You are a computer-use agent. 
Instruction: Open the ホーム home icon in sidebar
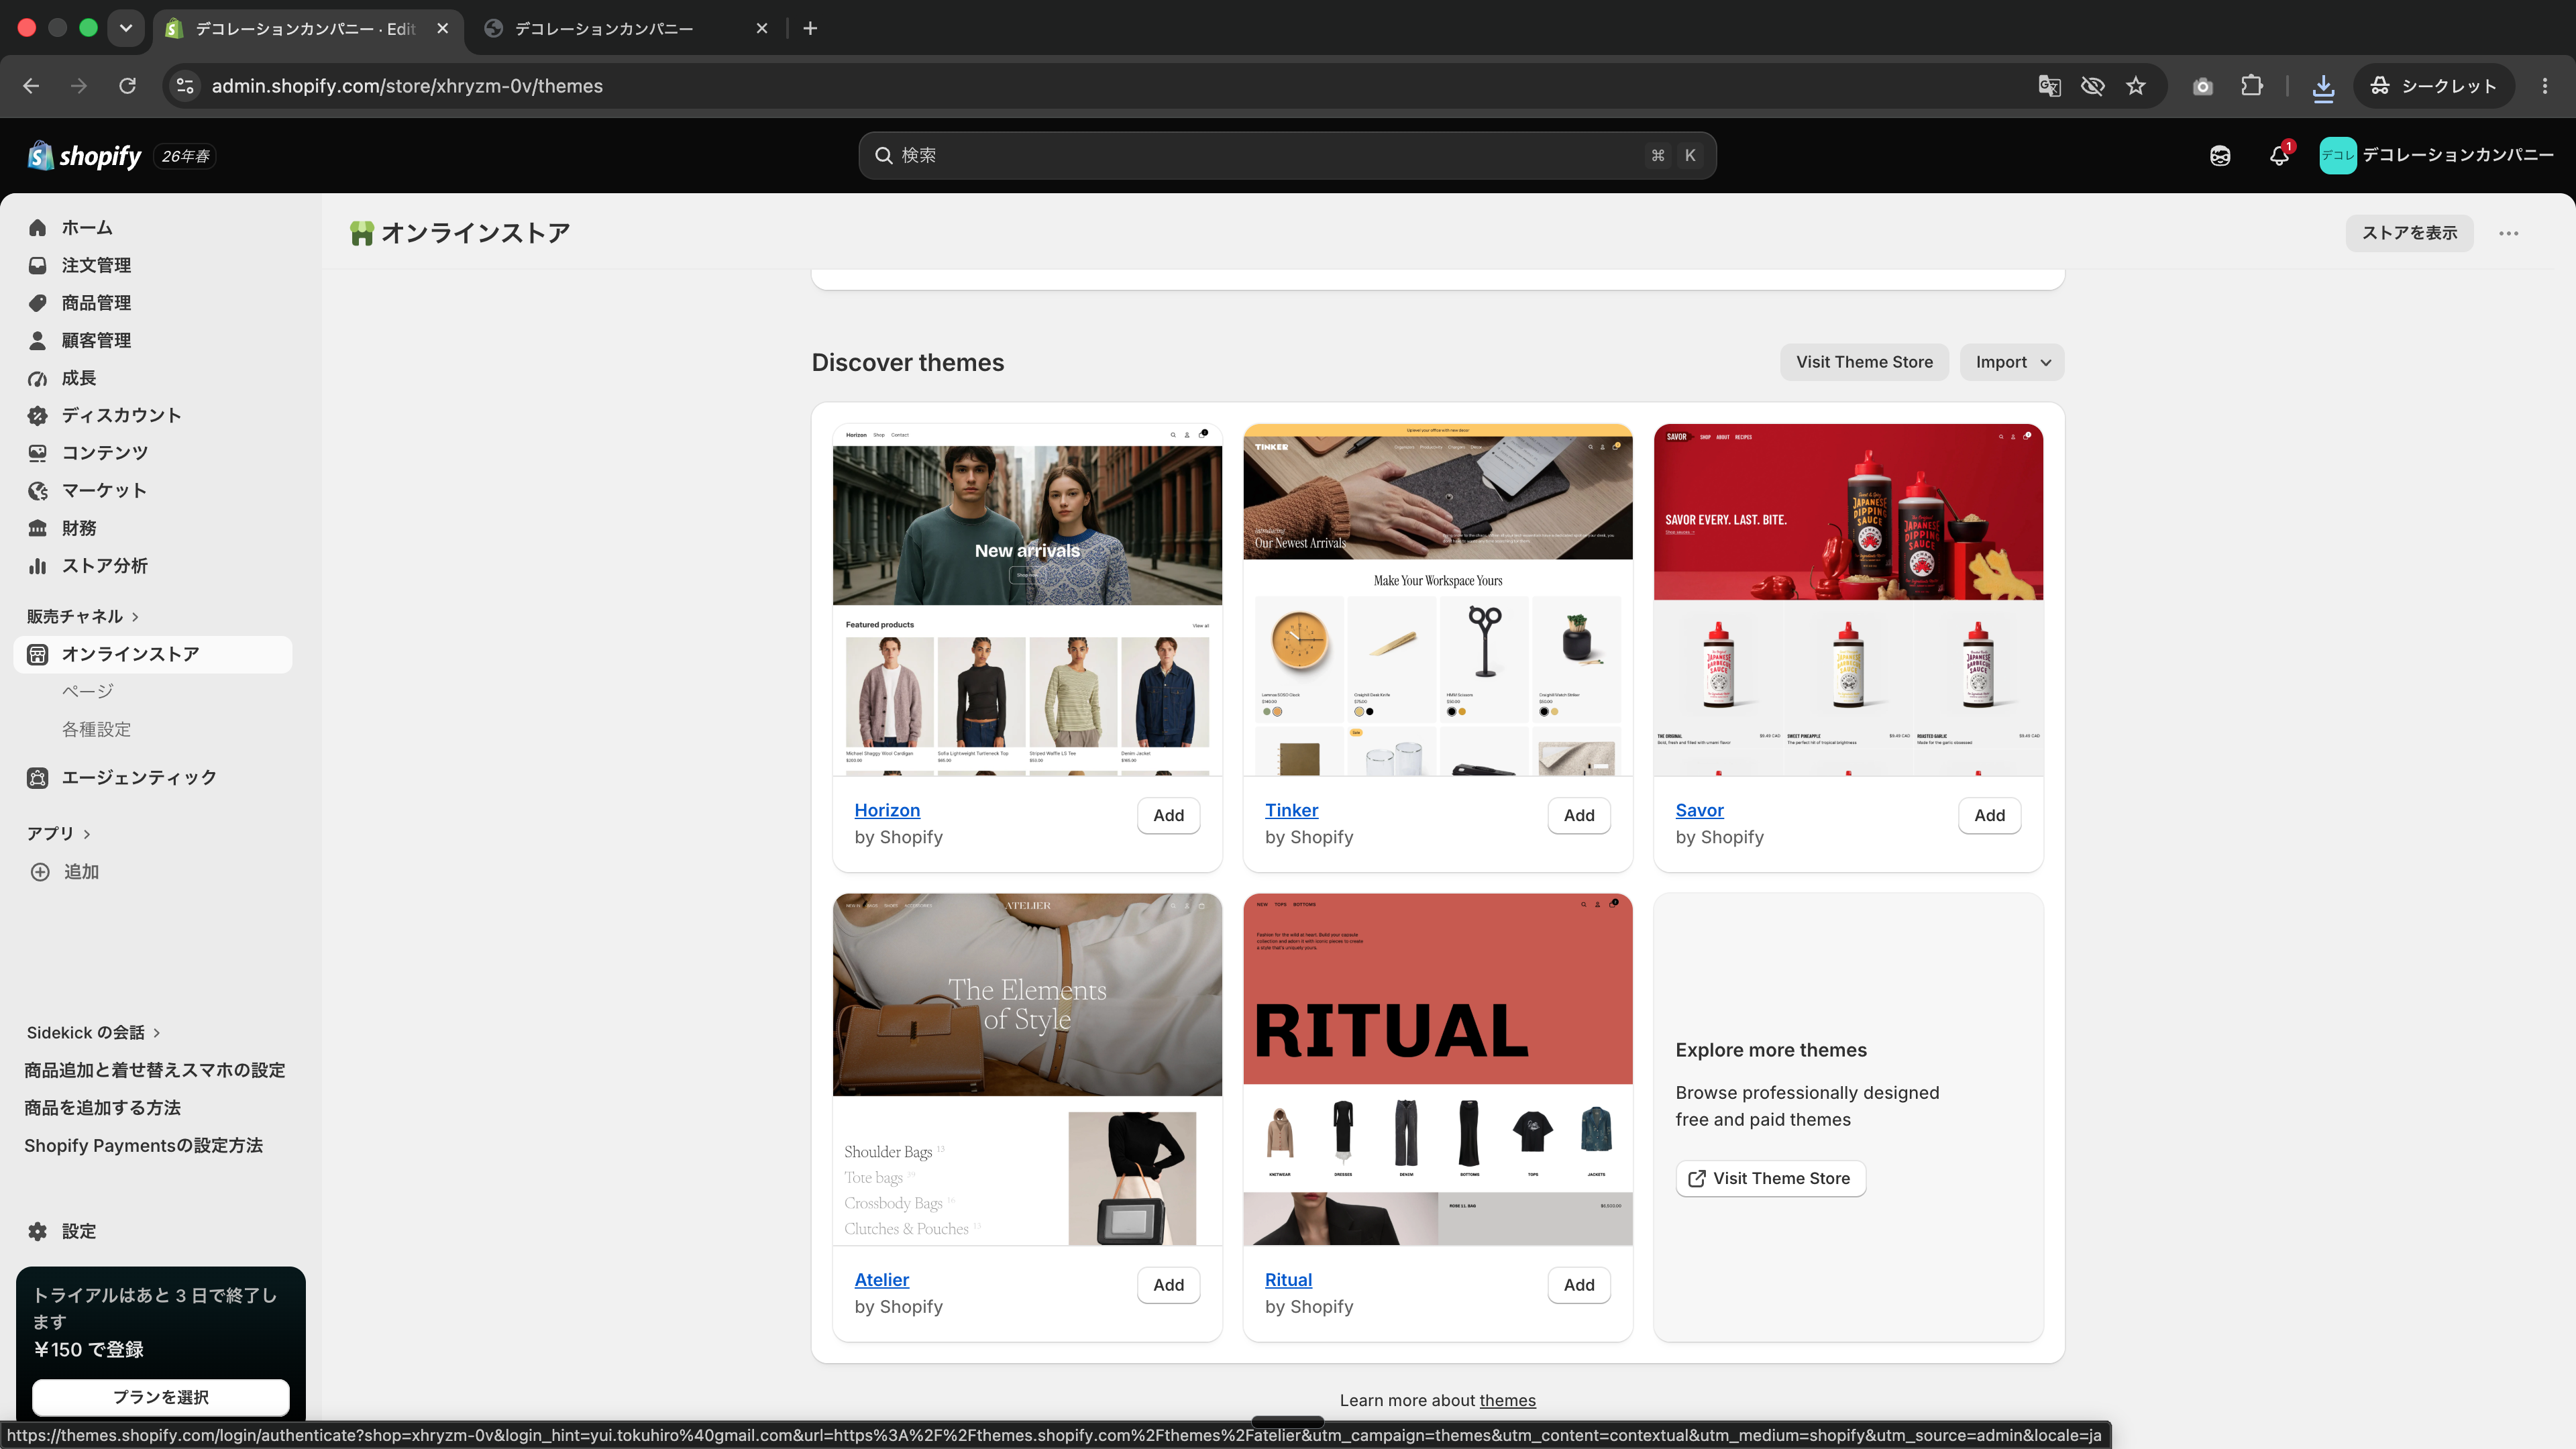(38, 228)
